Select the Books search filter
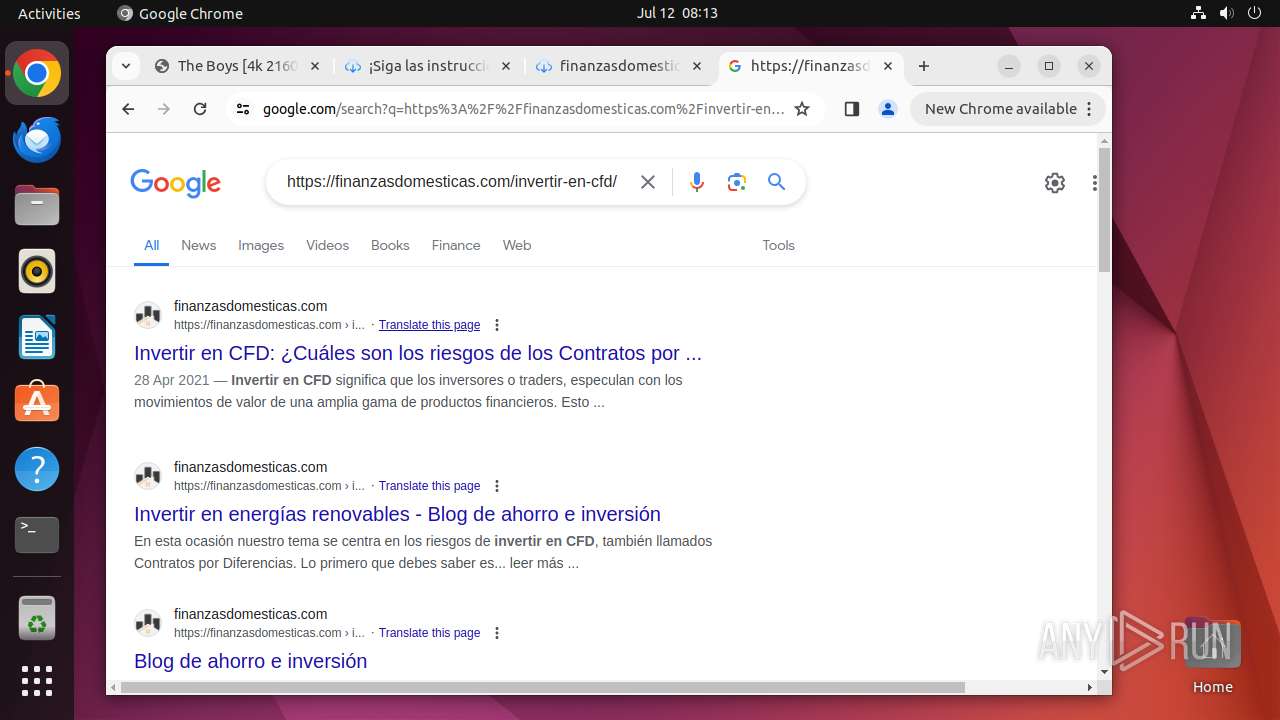The height and width of the screenshot is (720, 1280). point(390,245)
